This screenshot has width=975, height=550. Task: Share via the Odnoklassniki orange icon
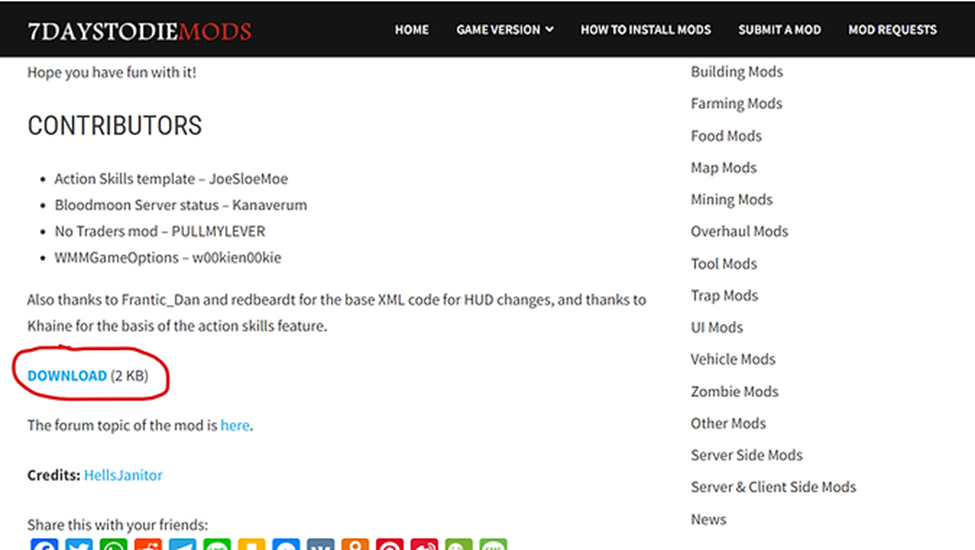(x=355, y=544)
